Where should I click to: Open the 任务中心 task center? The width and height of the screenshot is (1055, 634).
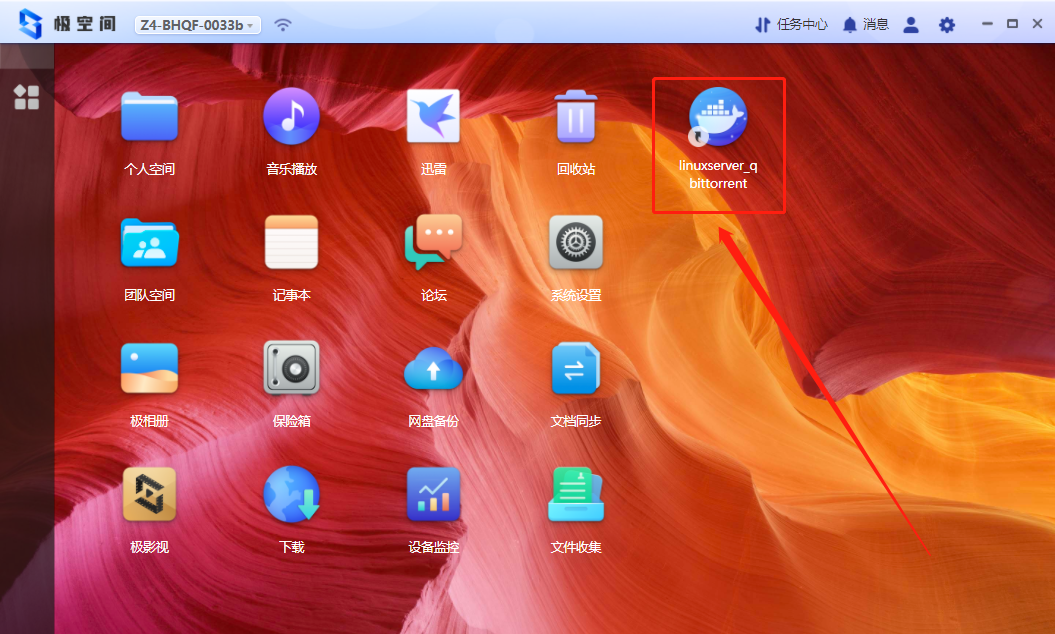pos(791,25)
